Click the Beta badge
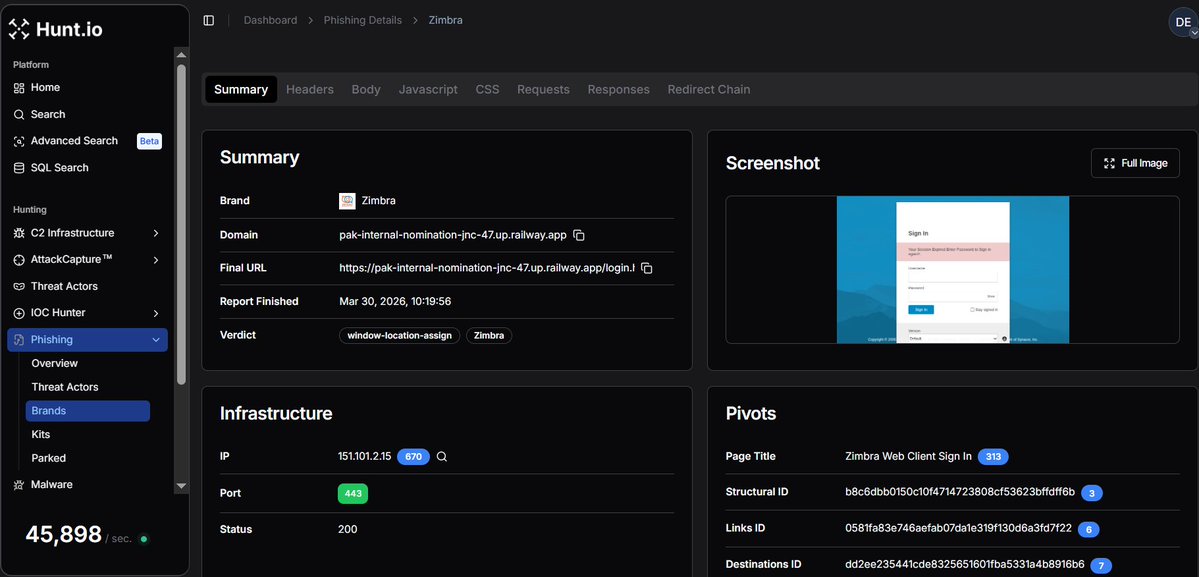Image resolution: width=1199 pixels, height=577 pixels. (x=149, y=141)
